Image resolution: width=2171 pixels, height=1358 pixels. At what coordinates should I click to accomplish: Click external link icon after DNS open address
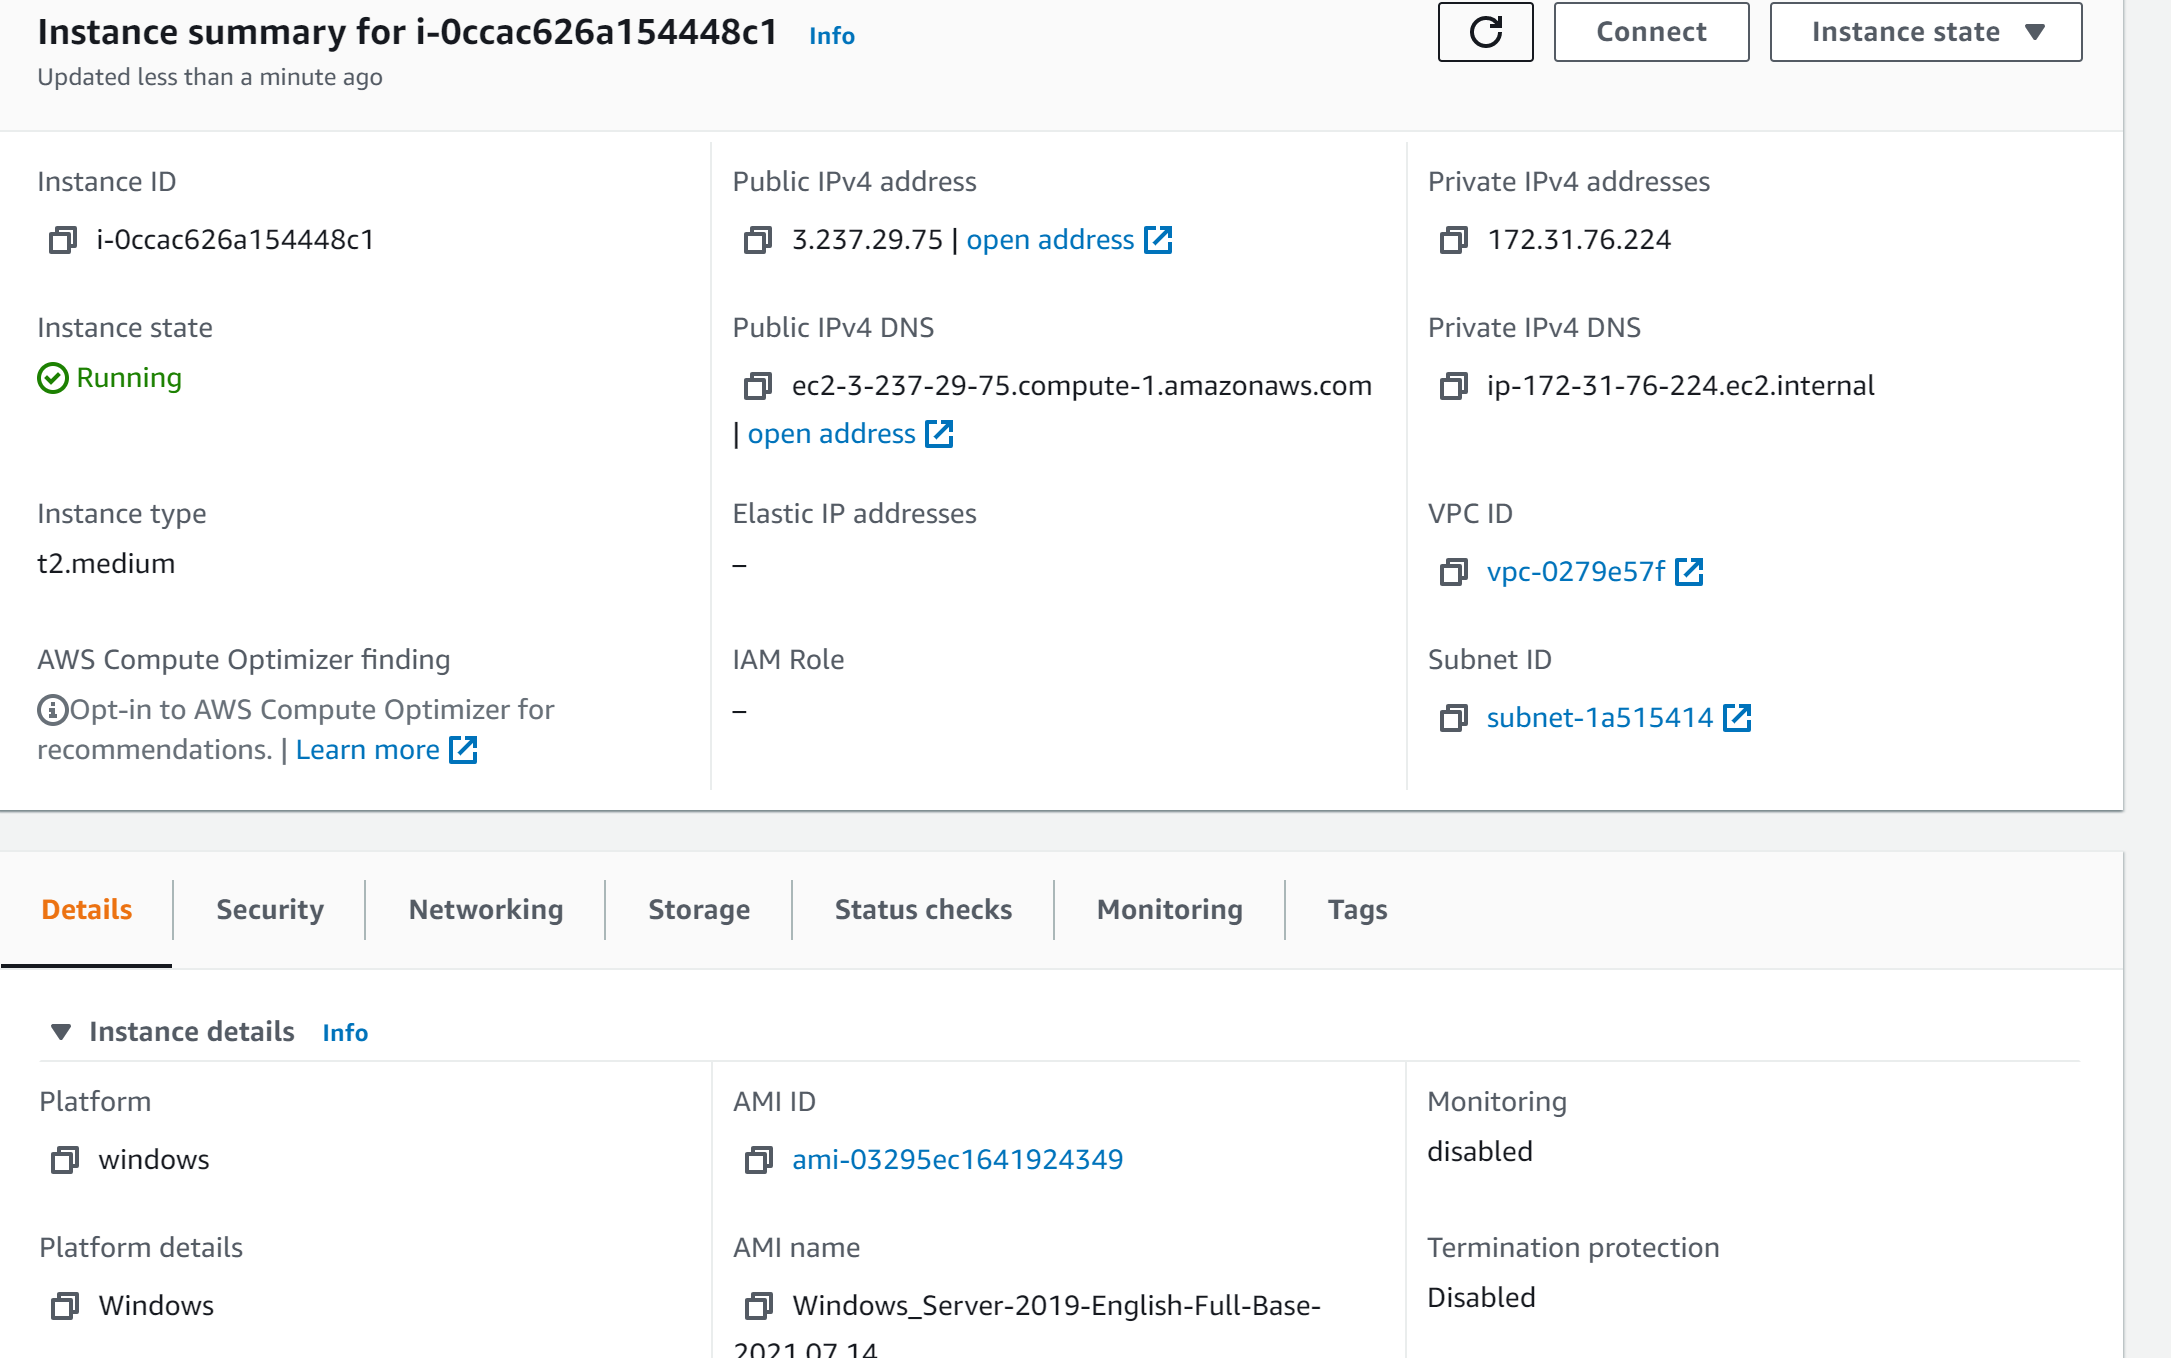tap(939, 434)
